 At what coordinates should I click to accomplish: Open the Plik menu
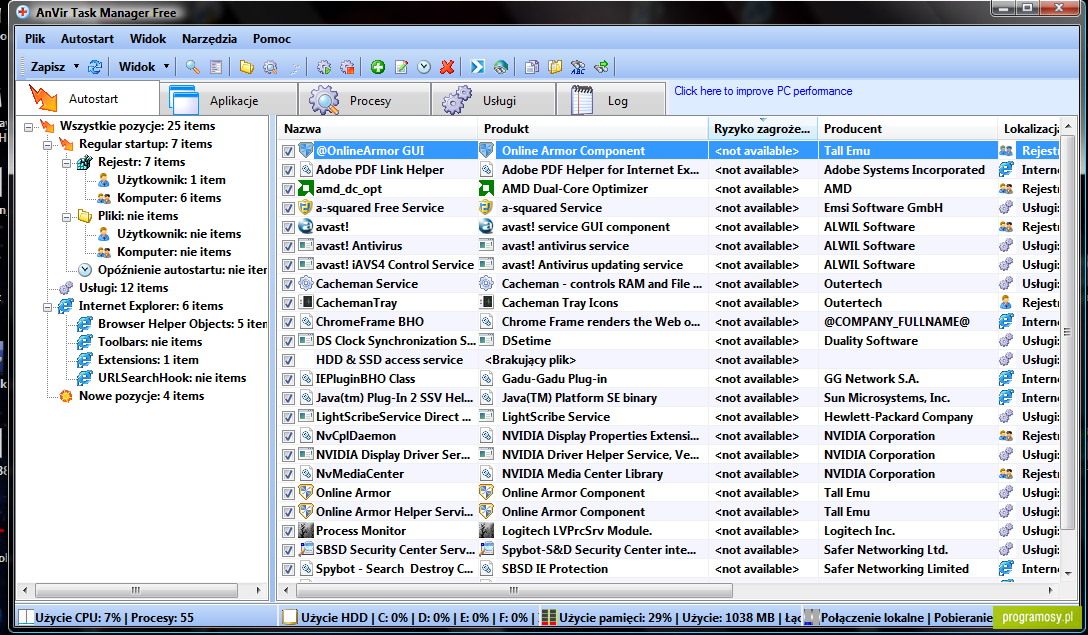35,39
